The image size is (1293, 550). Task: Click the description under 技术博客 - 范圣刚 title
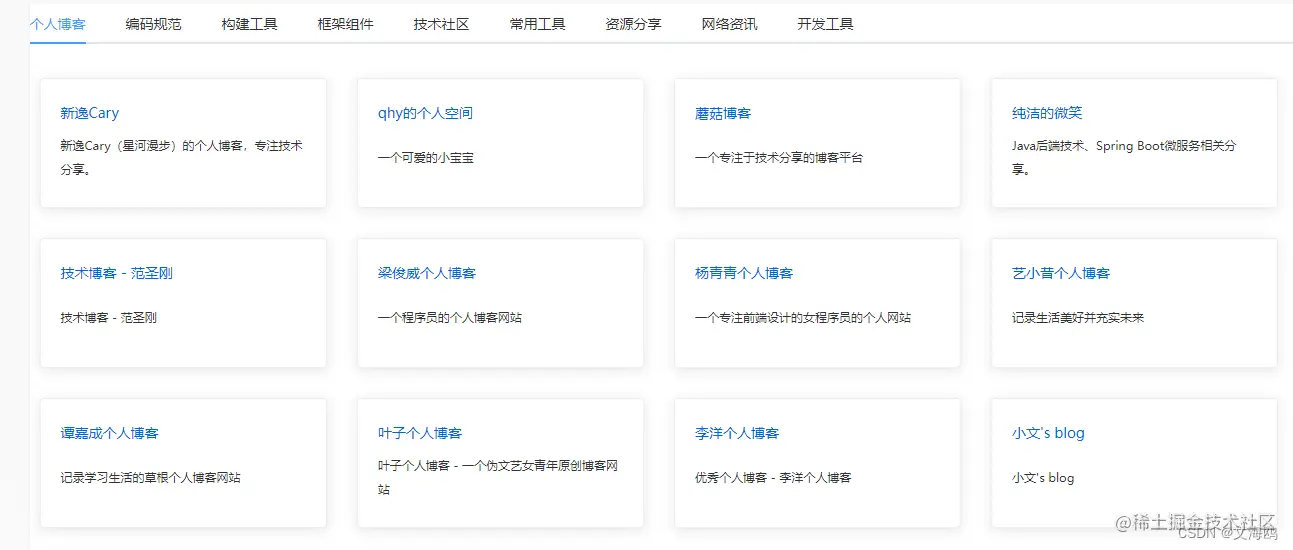[108, 317]
